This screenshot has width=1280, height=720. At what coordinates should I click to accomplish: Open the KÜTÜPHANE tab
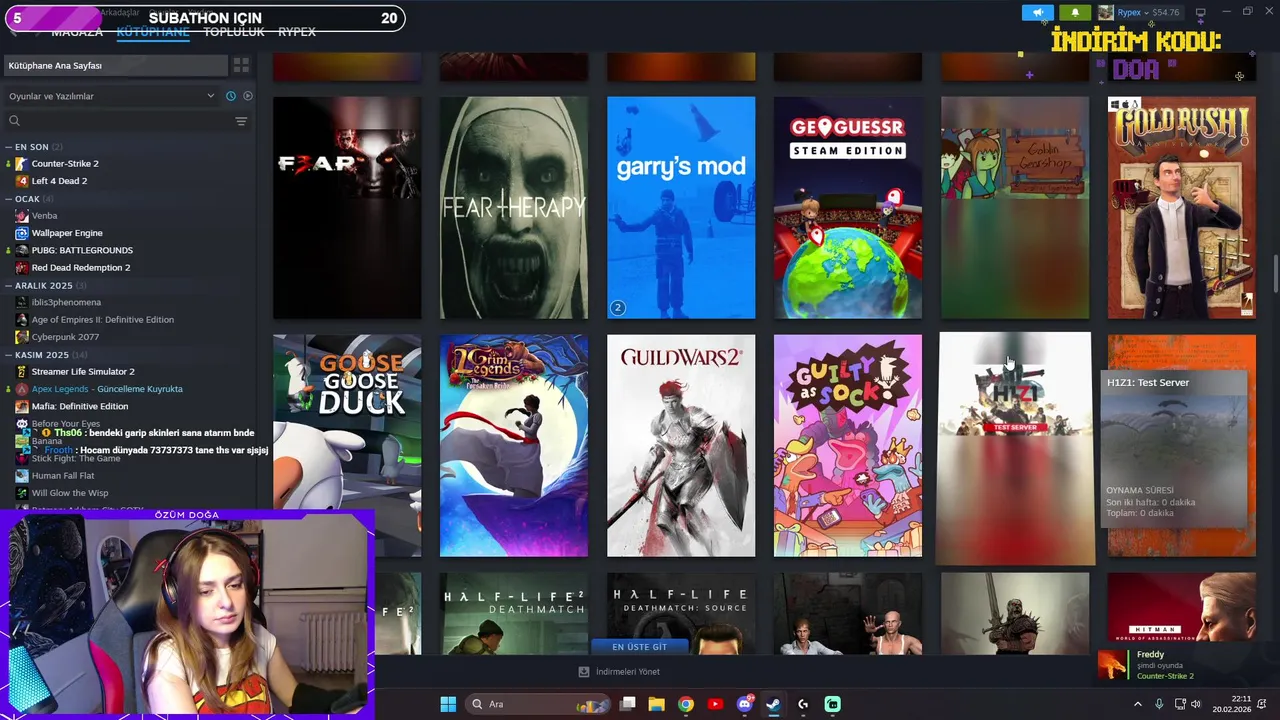(152, 32)
